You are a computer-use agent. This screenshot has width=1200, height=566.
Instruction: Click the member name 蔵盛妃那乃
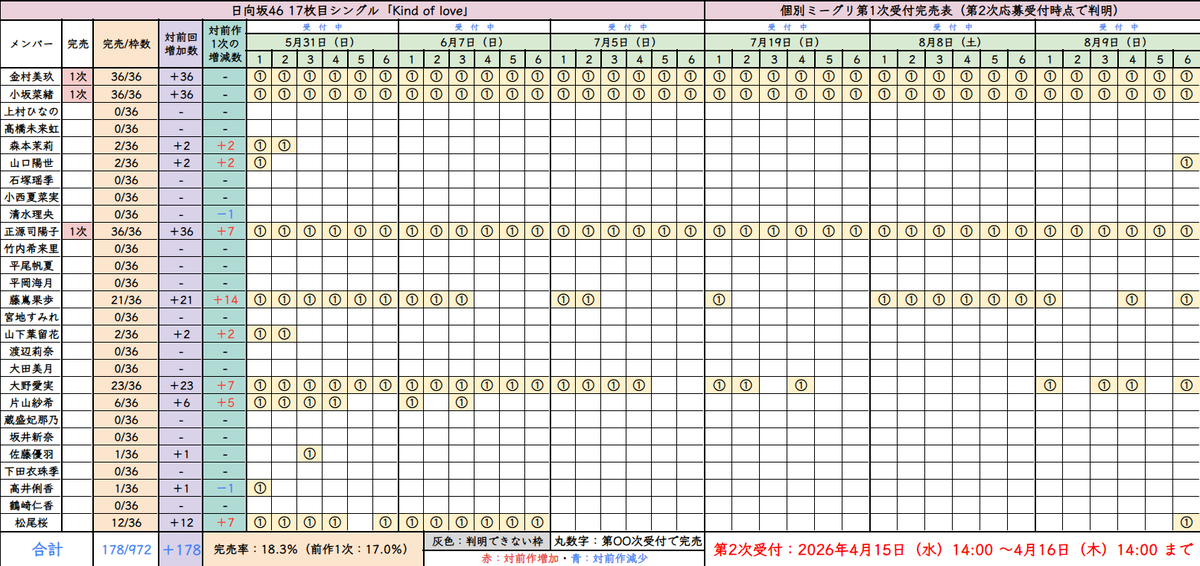click(x=31, y=418)
